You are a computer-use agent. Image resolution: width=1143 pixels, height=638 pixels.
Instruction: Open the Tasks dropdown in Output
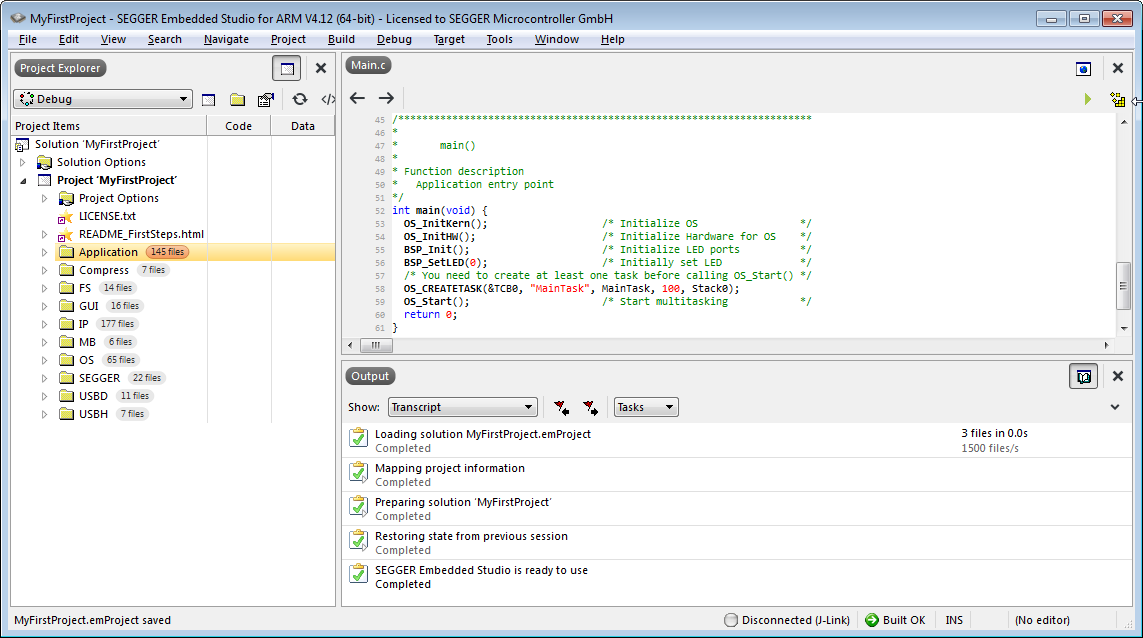point(646,407)
